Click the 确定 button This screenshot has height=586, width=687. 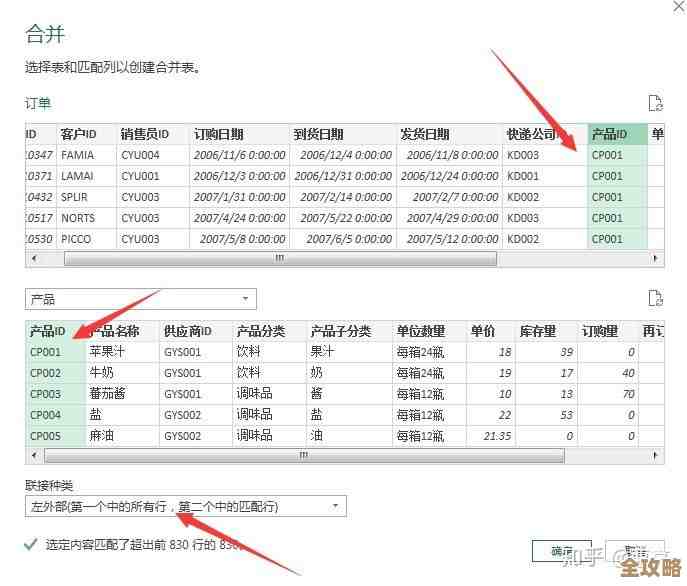562,550
